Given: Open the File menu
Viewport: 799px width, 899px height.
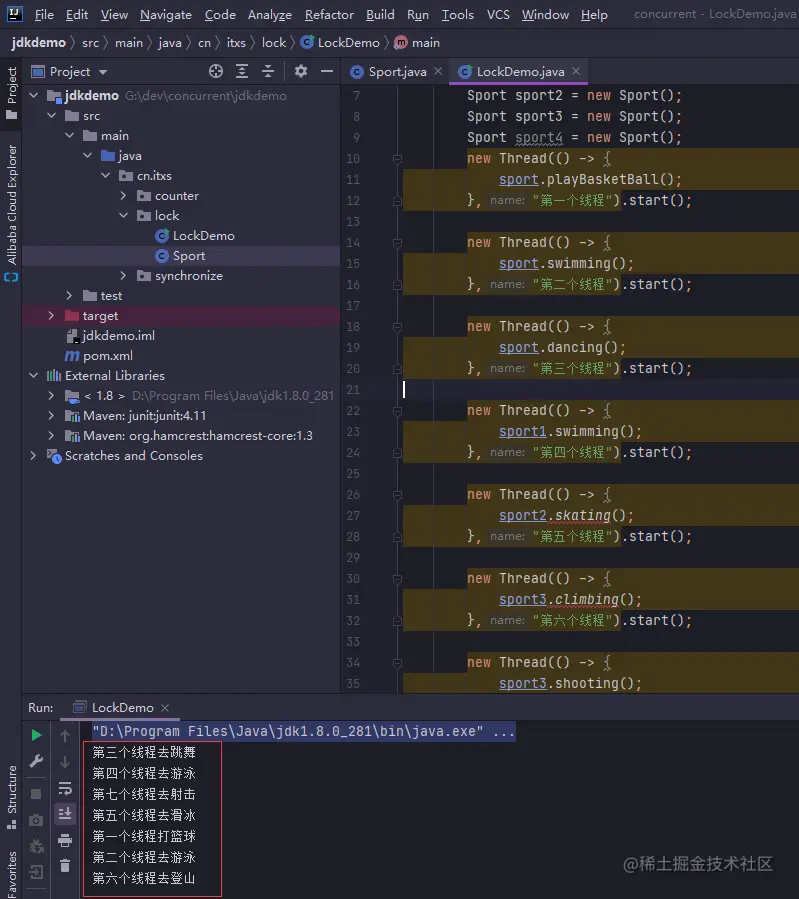Looking at the screenshot, I should tap(44, 14).
